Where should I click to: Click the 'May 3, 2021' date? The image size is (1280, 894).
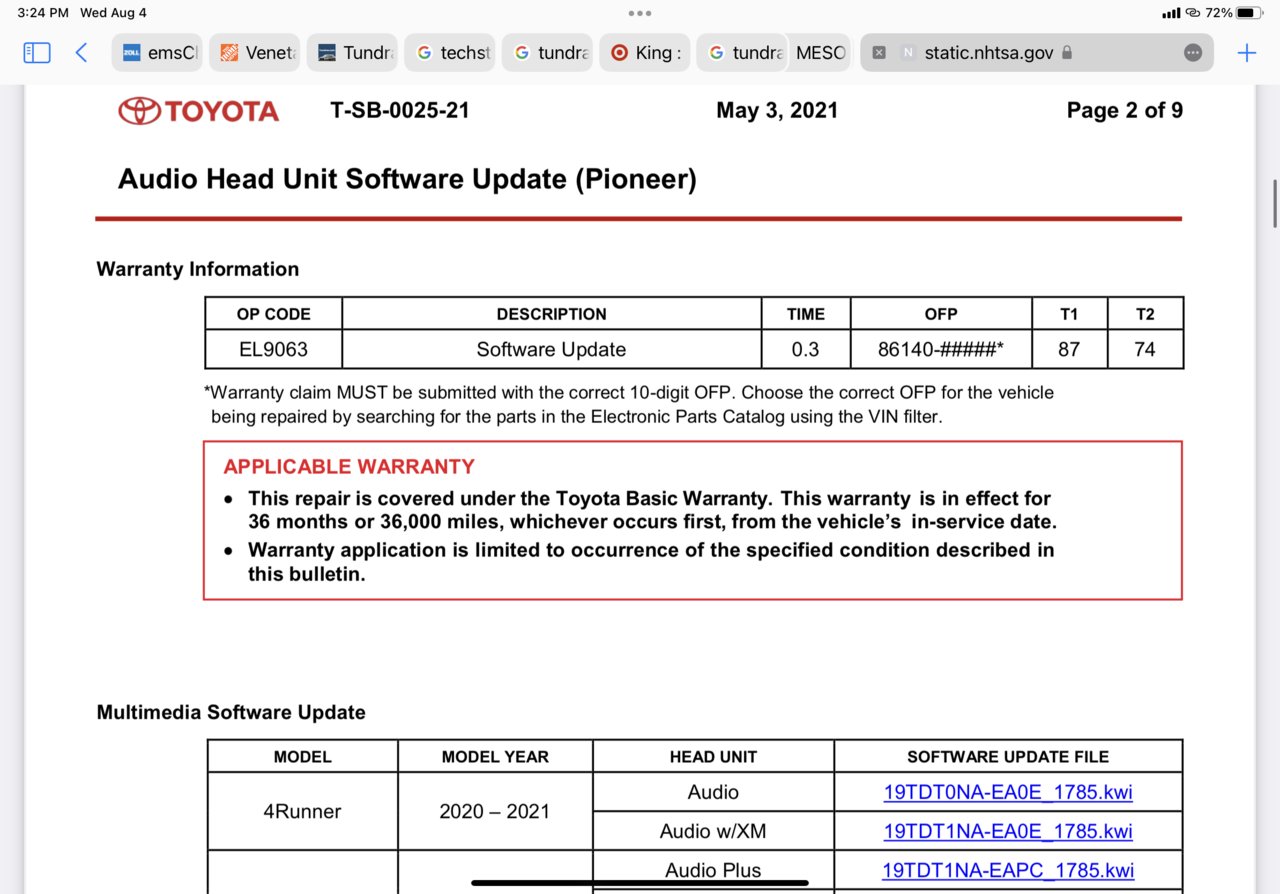(x=777, y=110)
